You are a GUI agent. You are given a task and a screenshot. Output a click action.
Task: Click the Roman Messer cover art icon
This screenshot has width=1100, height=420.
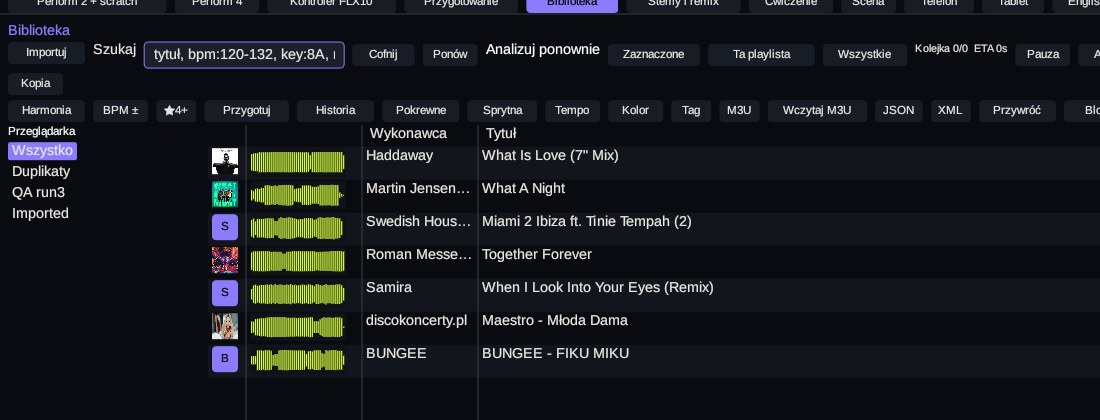tap(224, 260)
